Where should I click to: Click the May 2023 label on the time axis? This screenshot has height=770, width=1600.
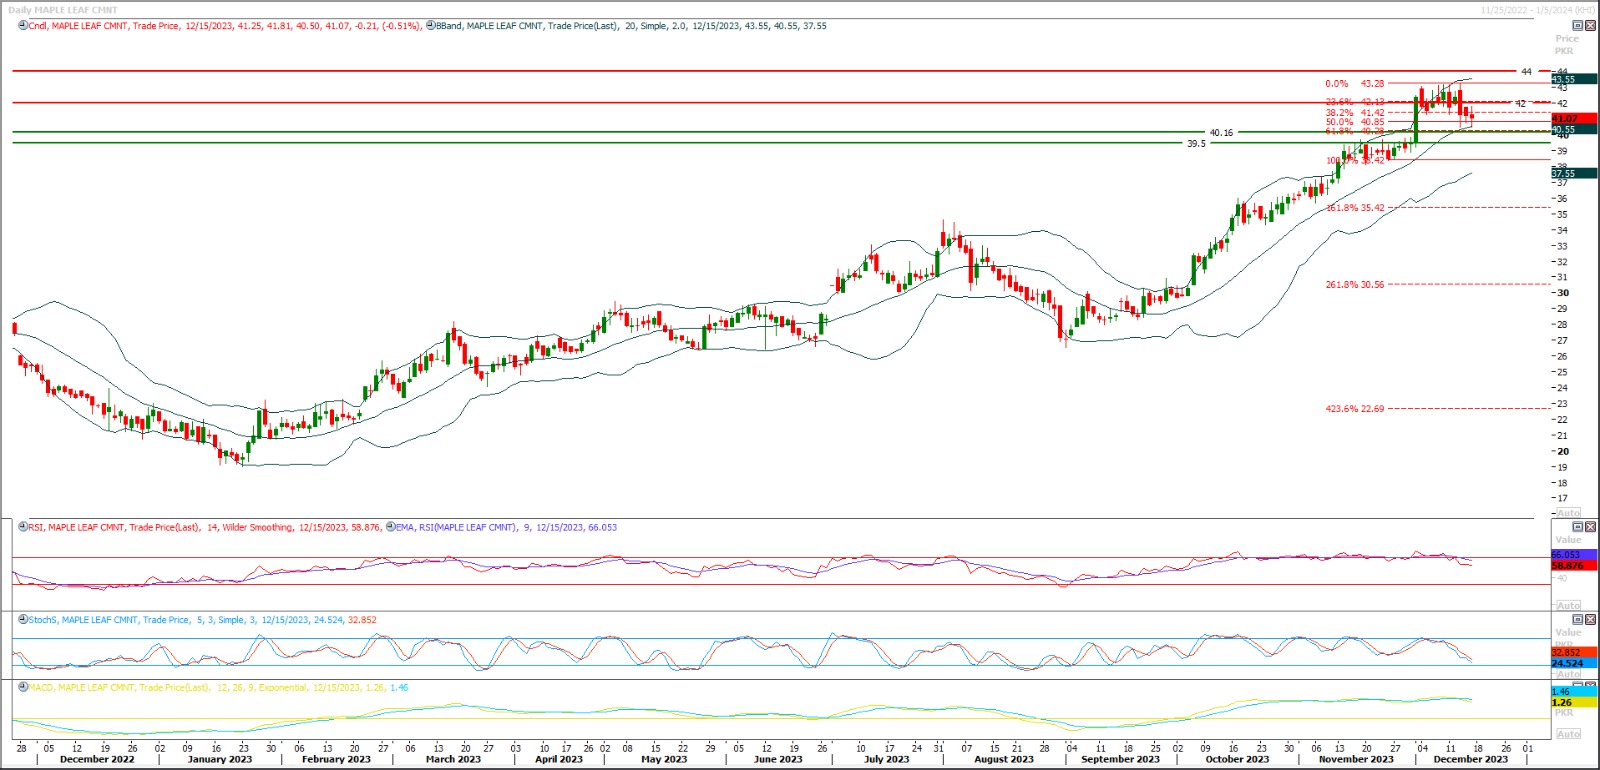pyautogui.click(x=664, y=759)
